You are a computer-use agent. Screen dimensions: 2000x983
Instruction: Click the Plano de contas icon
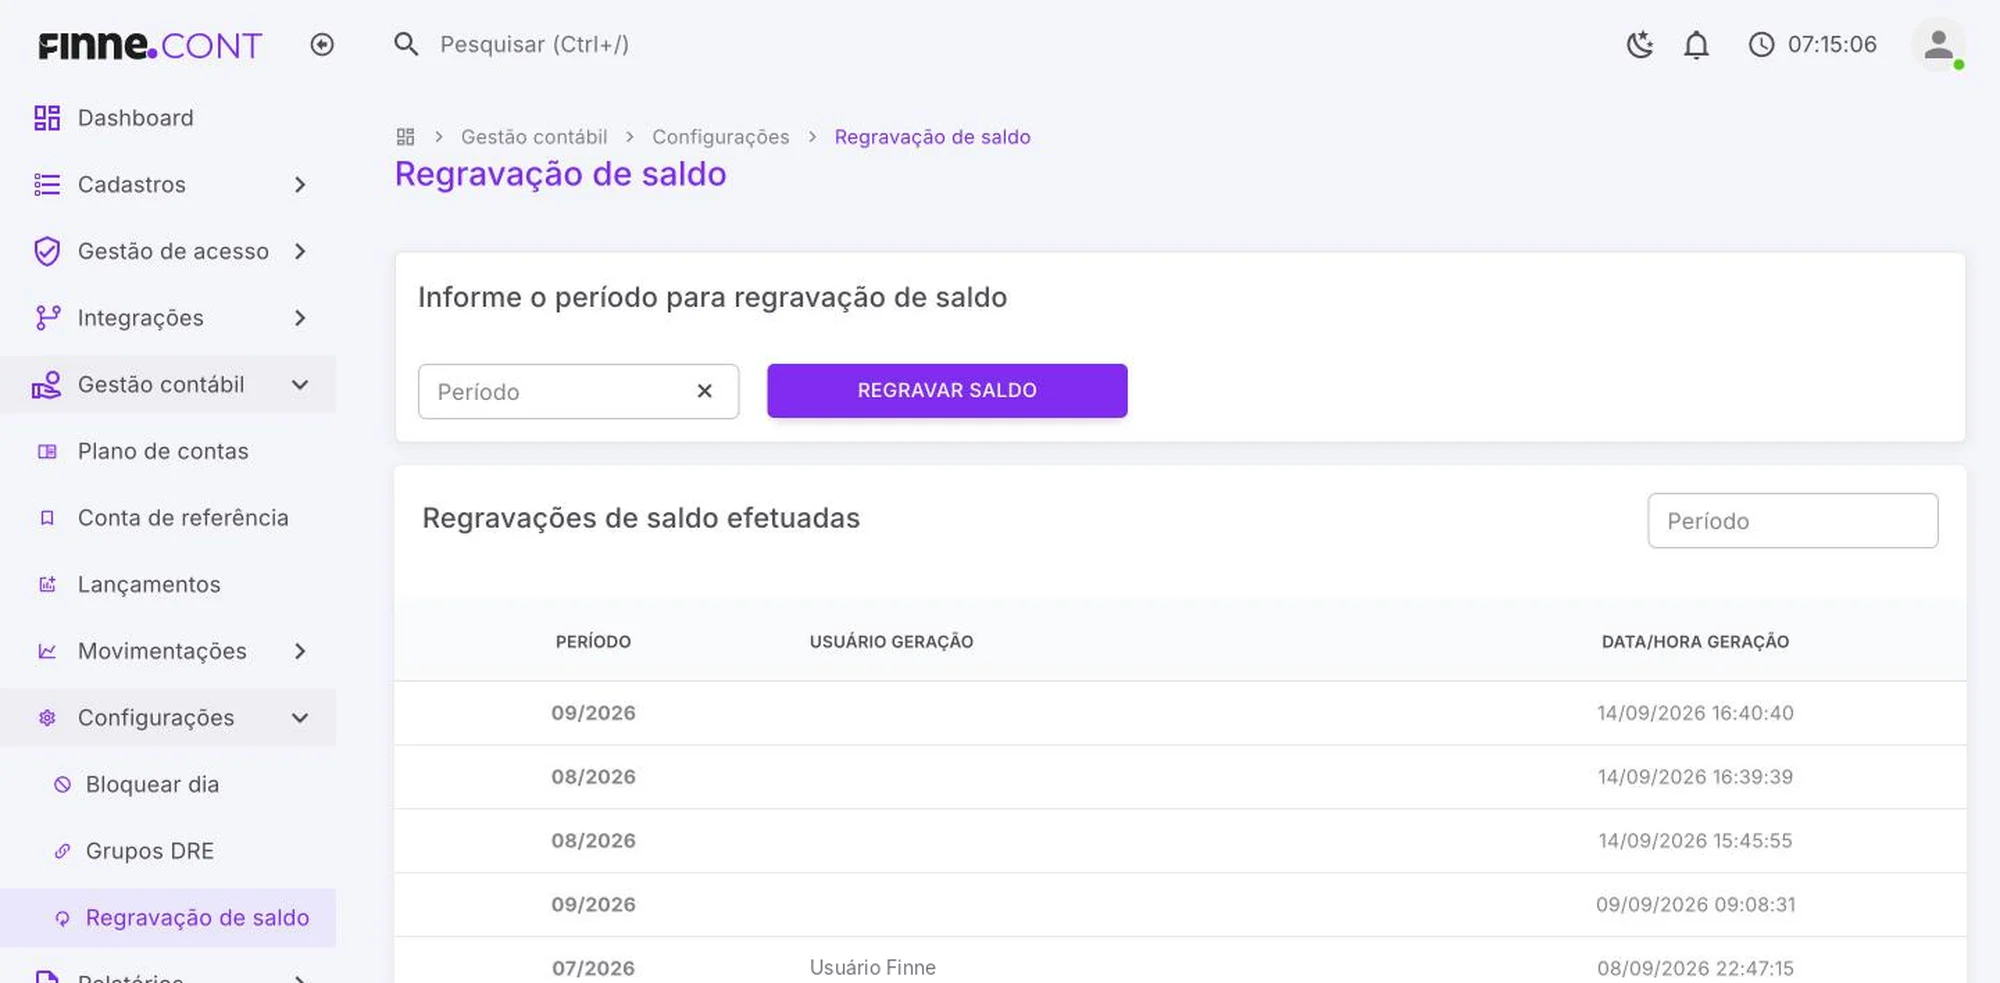coord(47,452)
